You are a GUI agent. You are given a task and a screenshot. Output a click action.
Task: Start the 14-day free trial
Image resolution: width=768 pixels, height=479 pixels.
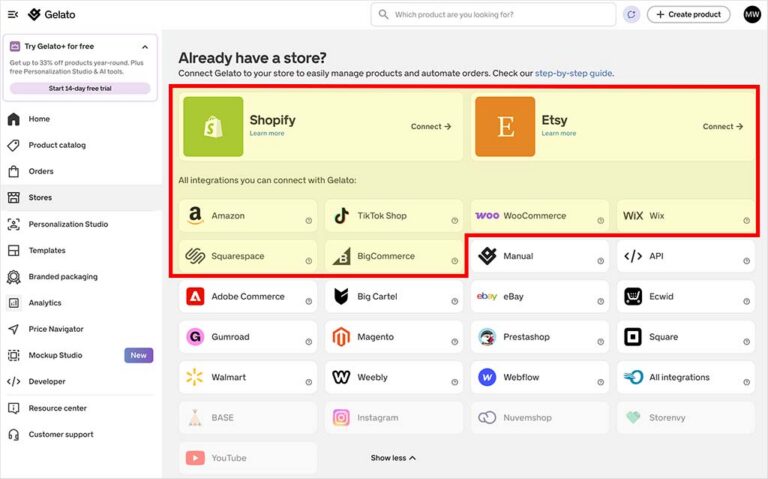coord(80,88)
